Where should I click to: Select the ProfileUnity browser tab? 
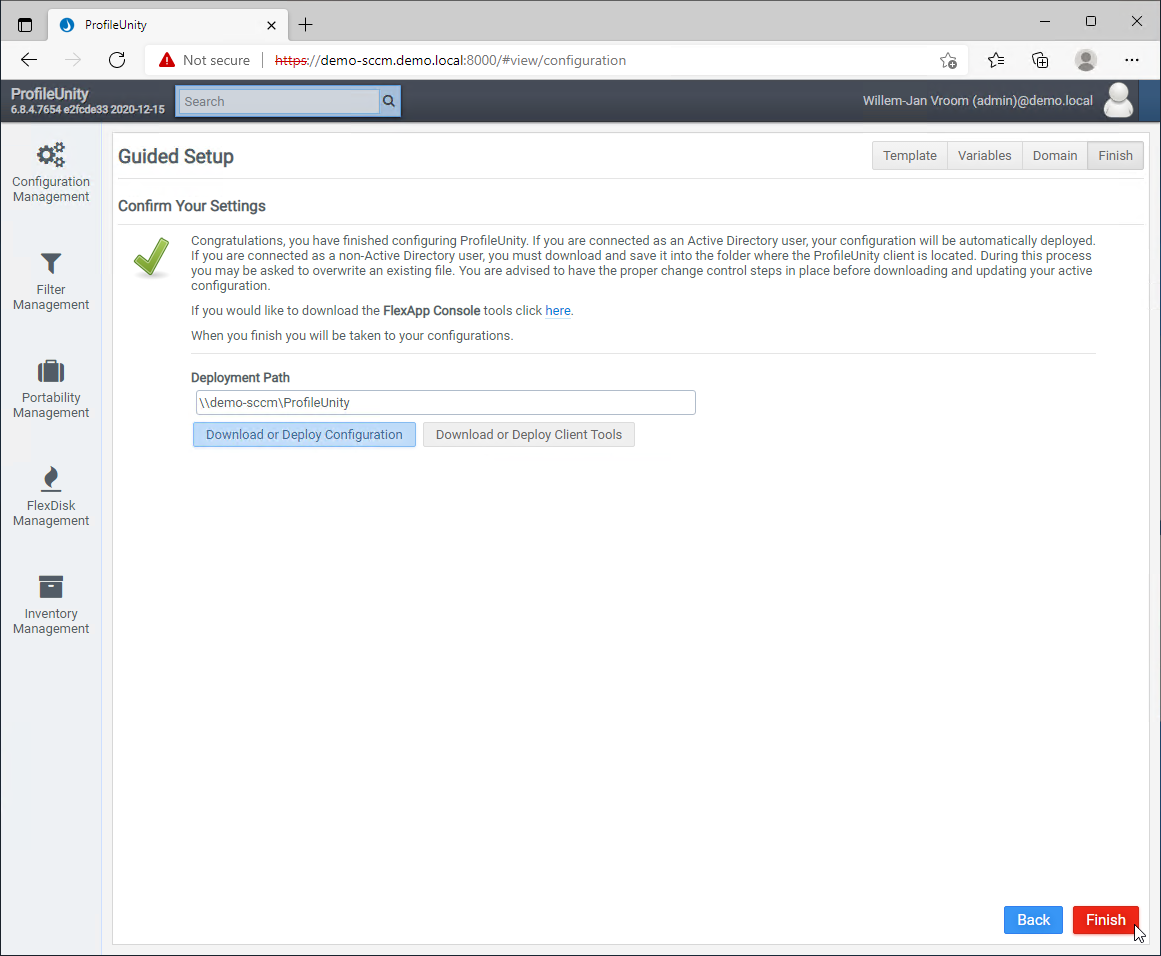(x=167, y=24)
